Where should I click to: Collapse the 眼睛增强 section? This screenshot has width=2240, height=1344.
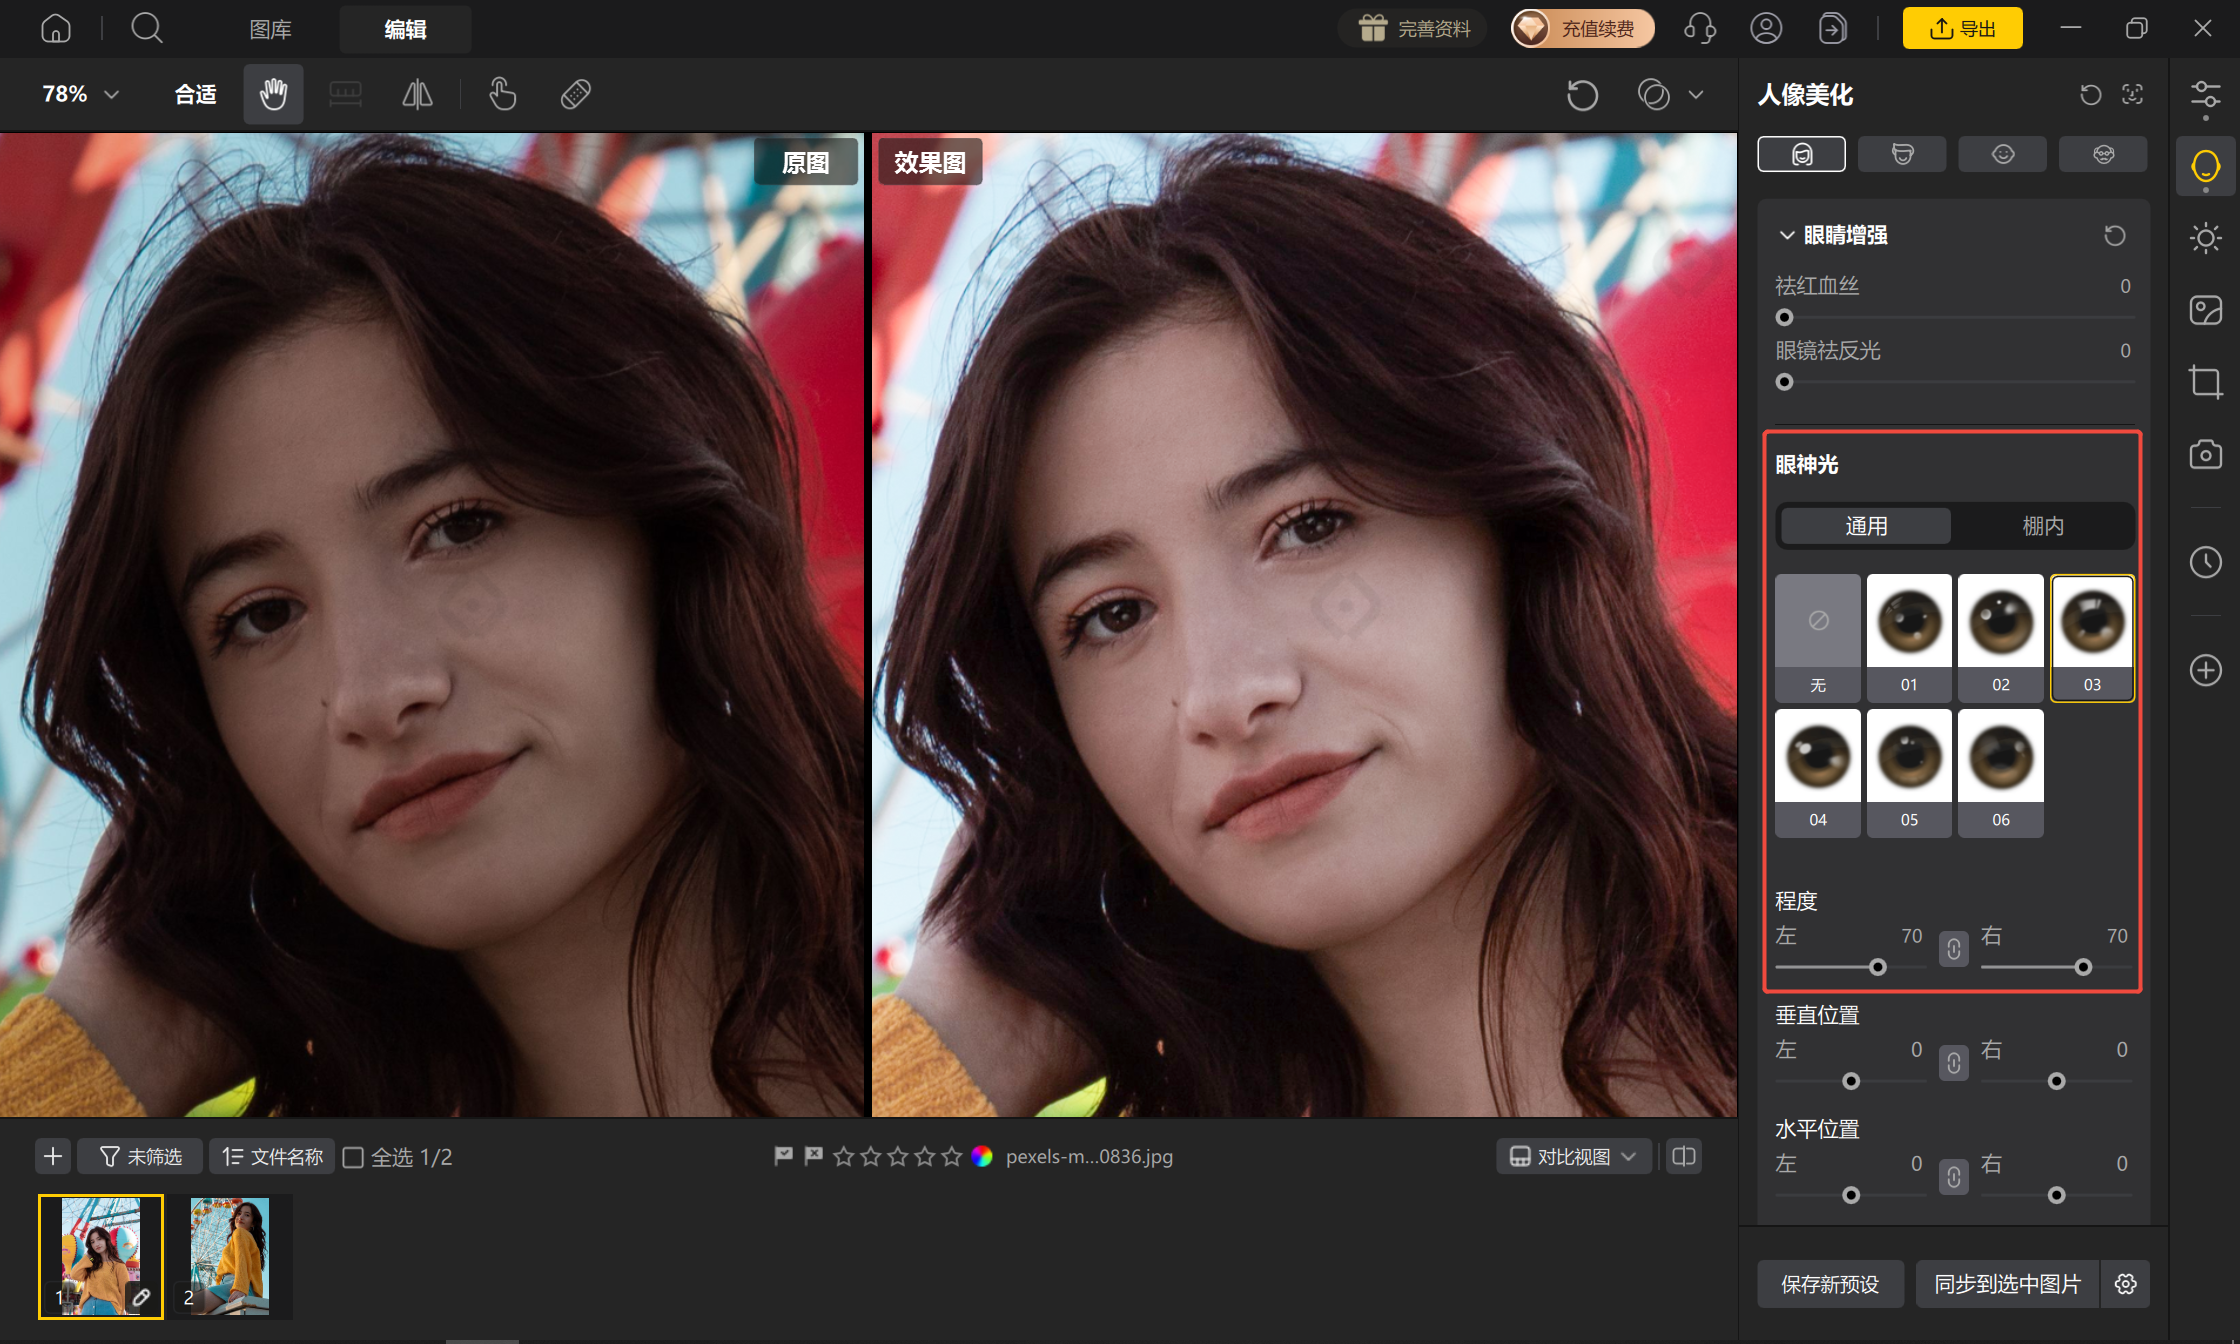(1787, 235)
